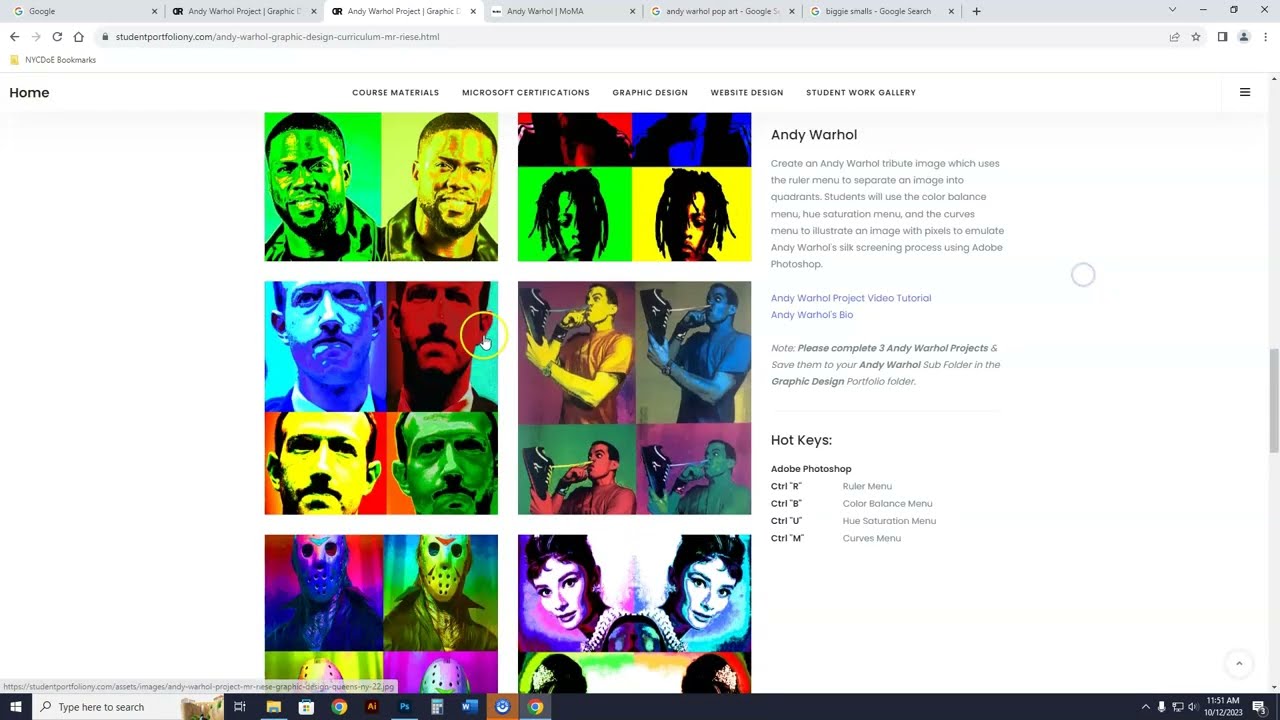
Task: Open Microsoft Word from the taskbar
Action: coord(469,707)
